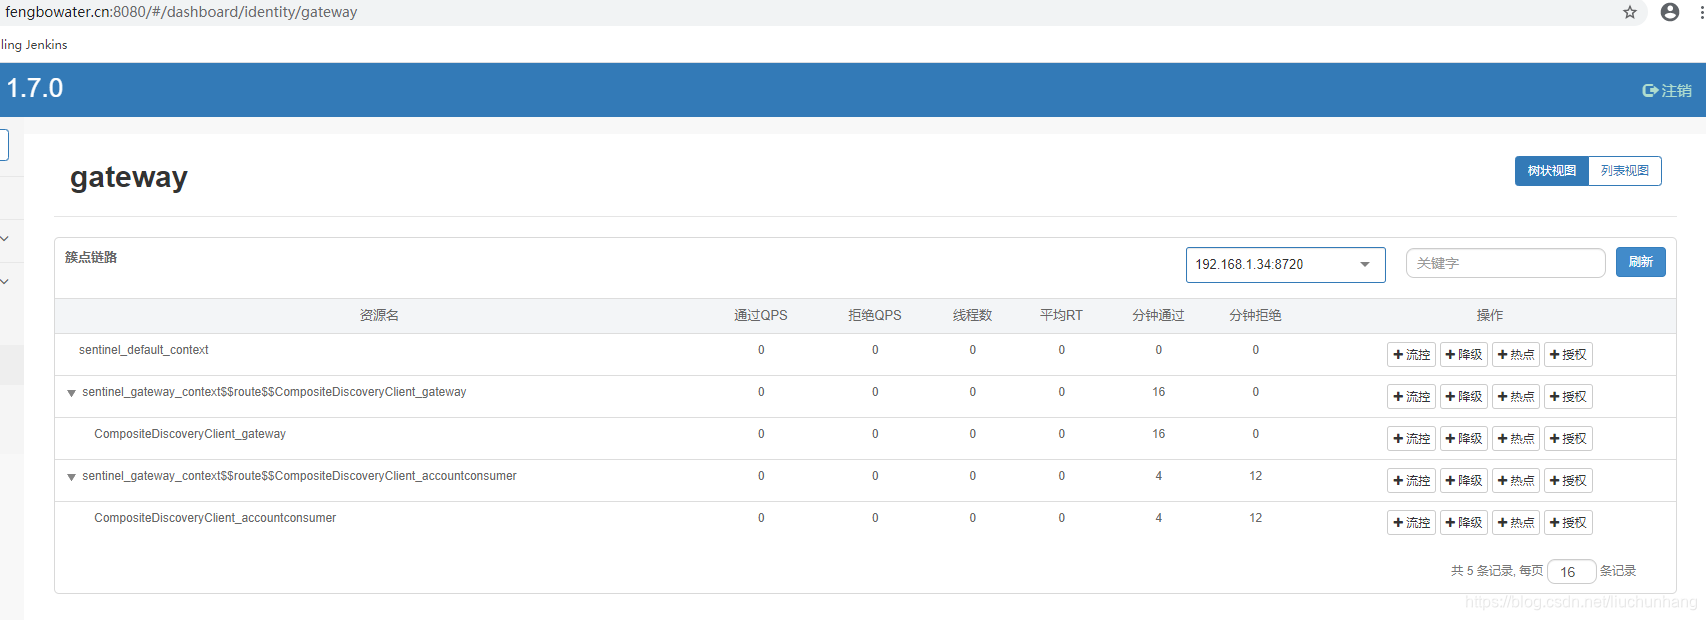
Task: Select the CompositeDiscoveryClient_gateway resource name
Action: pos(190,434)
